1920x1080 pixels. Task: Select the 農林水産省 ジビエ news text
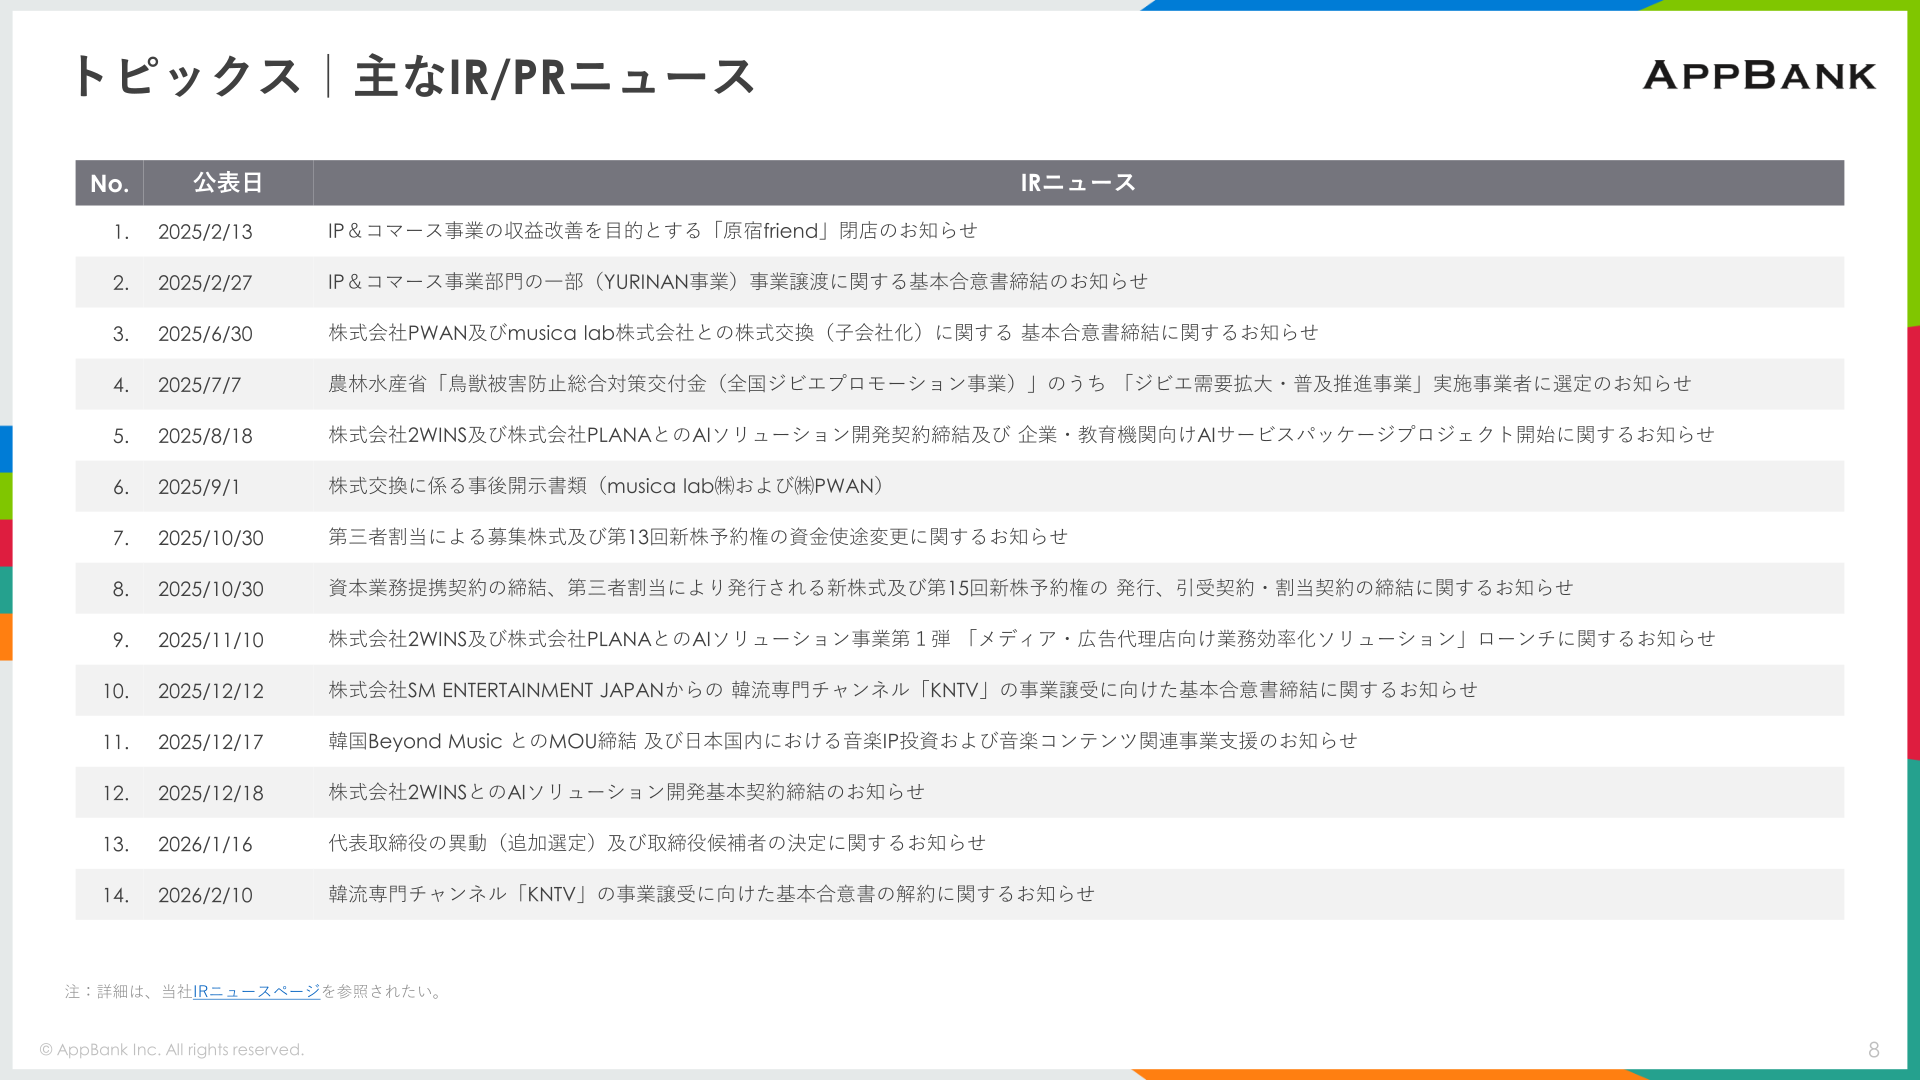point(1010,384)
